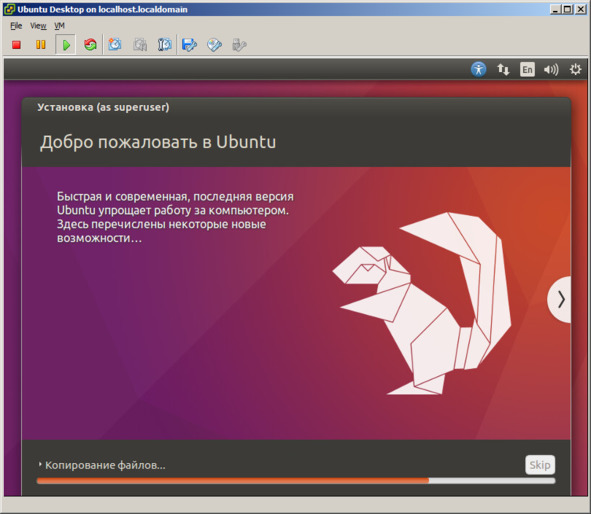The width and height of the screenshot is (591, 514).
Task: Open the network connections indicator
Action: tap(503, 69)
